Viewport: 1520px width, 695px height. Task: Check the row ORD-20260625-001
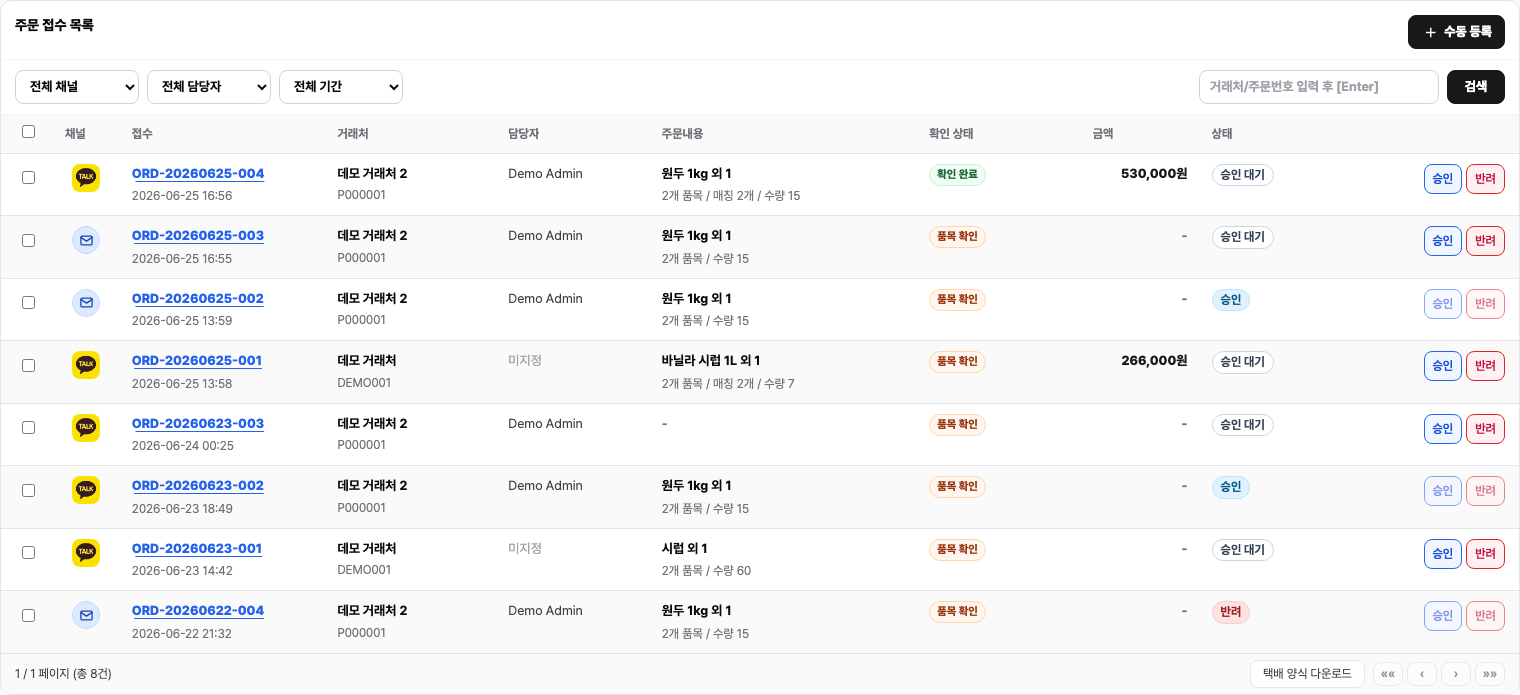(28, 365)
